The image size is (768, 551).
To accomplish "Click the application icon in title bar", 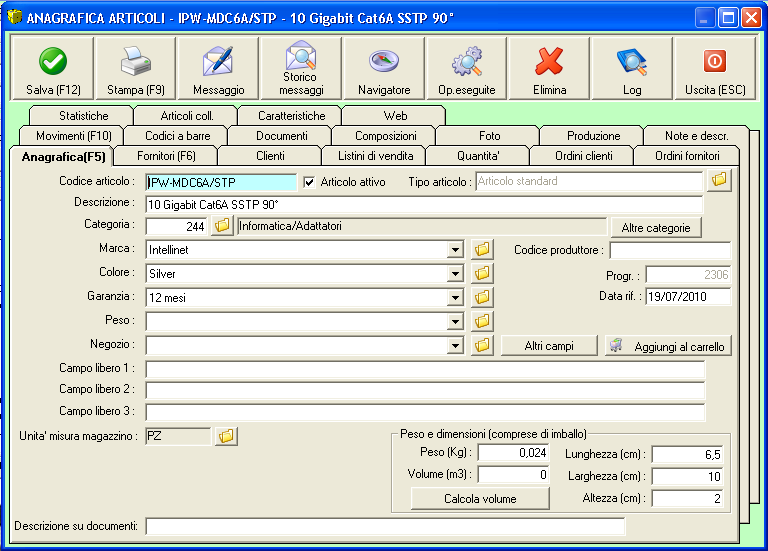I will pos(15,17).
